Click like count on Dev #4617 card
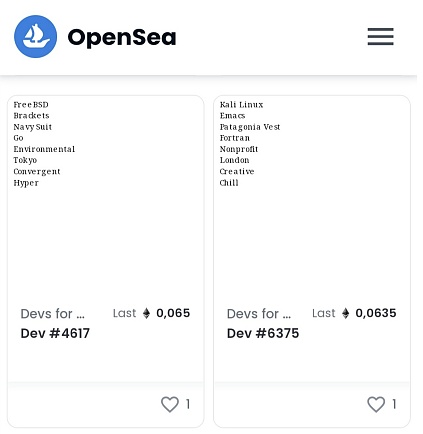This screenshot has width=423, height=434. pyautogui.click(x=188, y=404)
